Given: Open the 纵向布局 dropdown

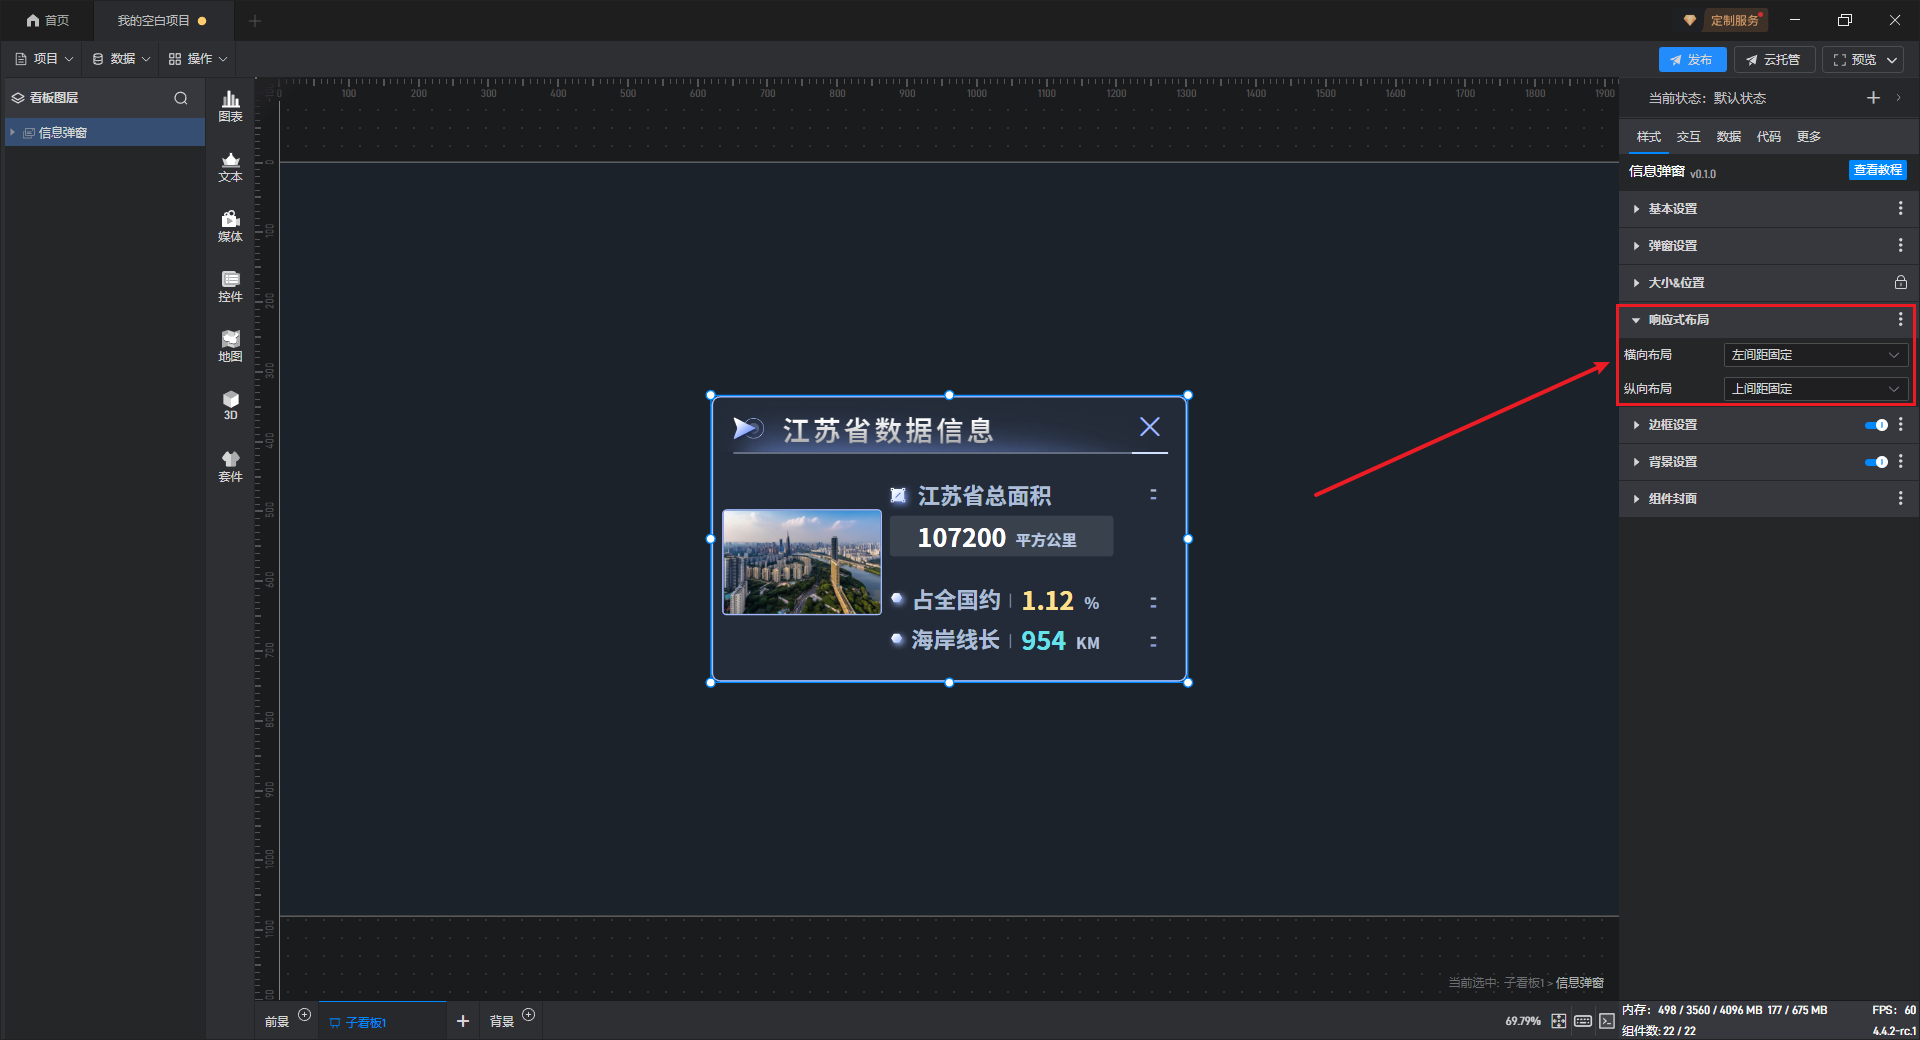Looking at the screenshot, I should [1815, 389].
